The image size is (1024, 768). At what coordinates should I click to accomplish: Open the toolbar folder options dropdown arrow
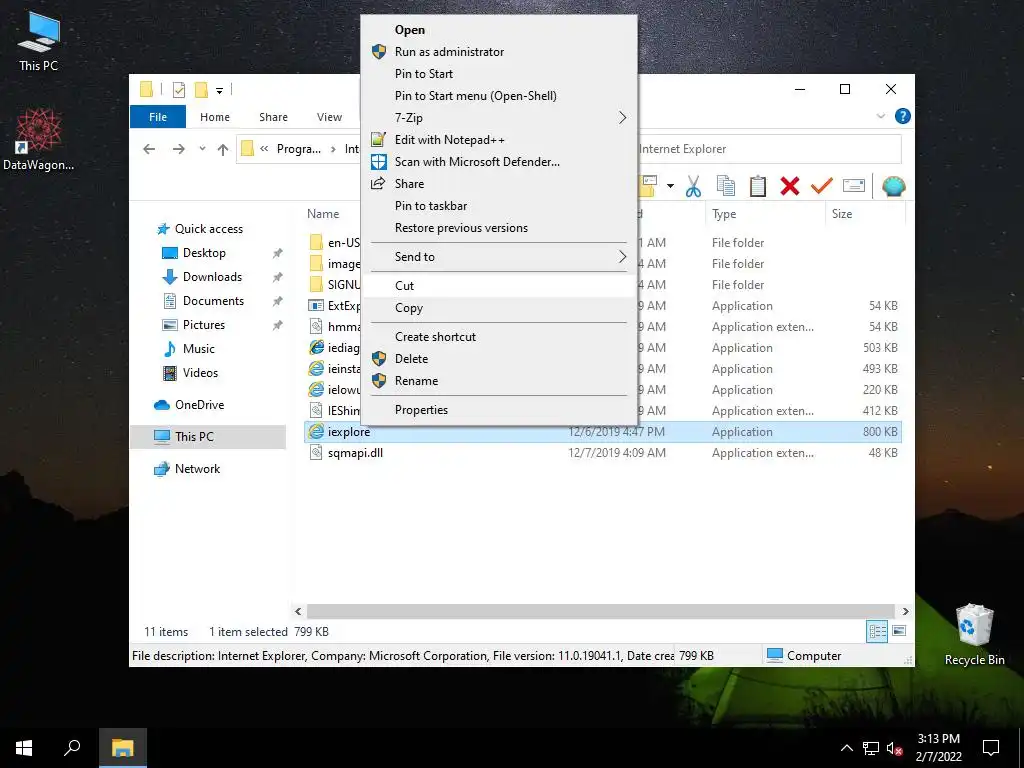(x=670, y=186)
